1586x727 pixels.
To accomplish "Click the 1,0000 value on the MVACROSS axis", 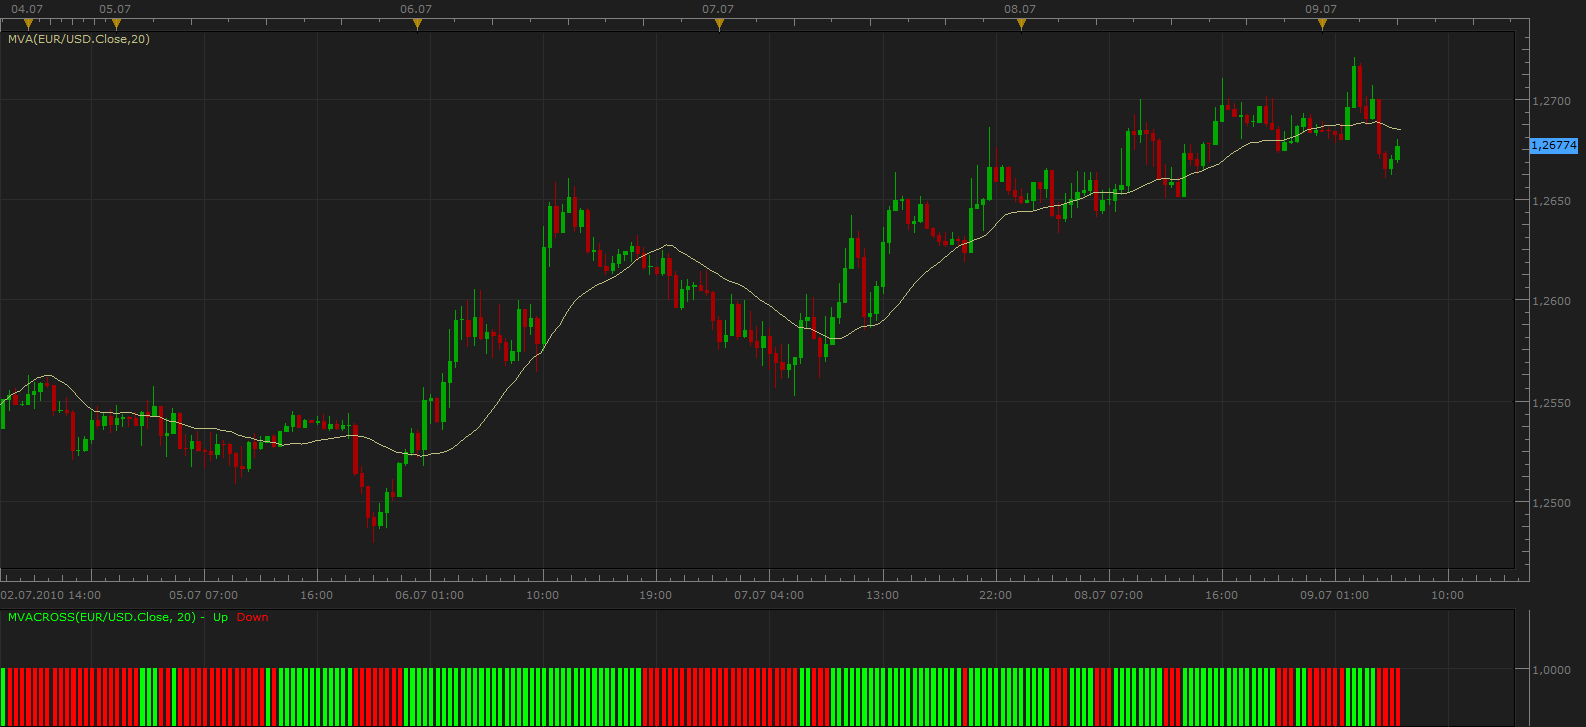I will 1551,670.
